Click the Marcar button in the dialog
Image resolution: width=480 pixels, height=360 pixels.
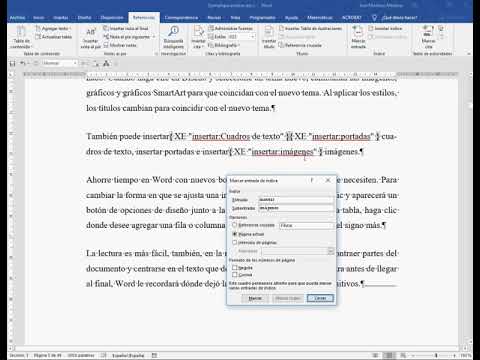tap(255, 298)
